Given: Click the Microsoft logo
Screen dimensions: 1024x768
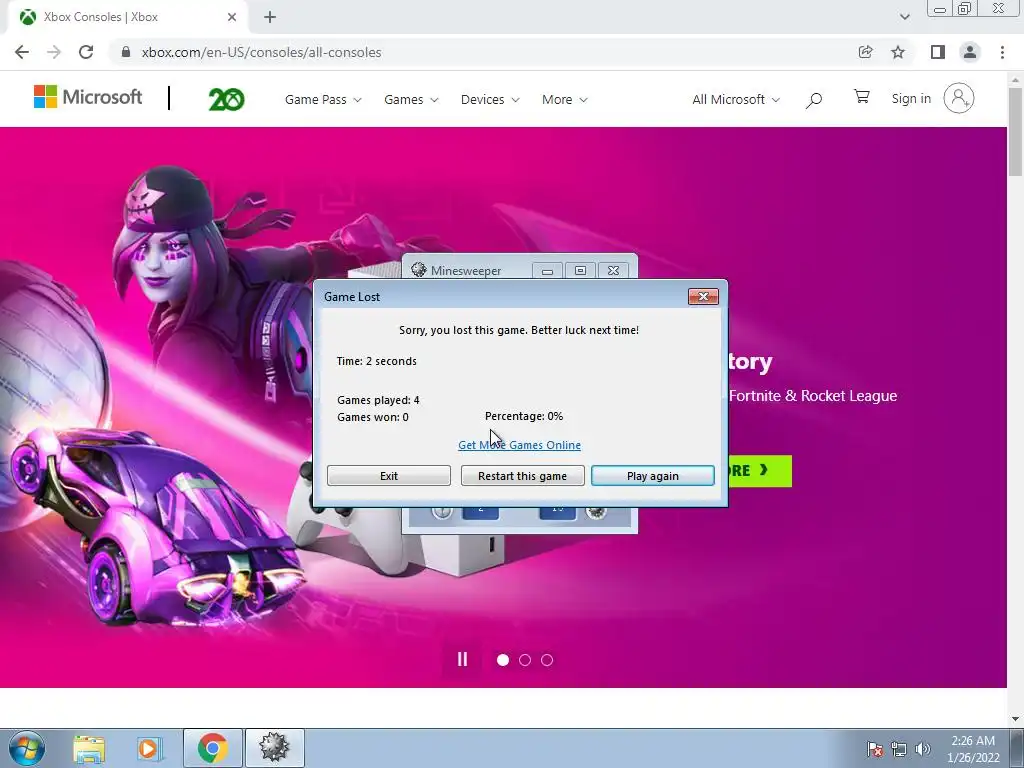Looking at the screenshot, I should click(x=88, y=97).
